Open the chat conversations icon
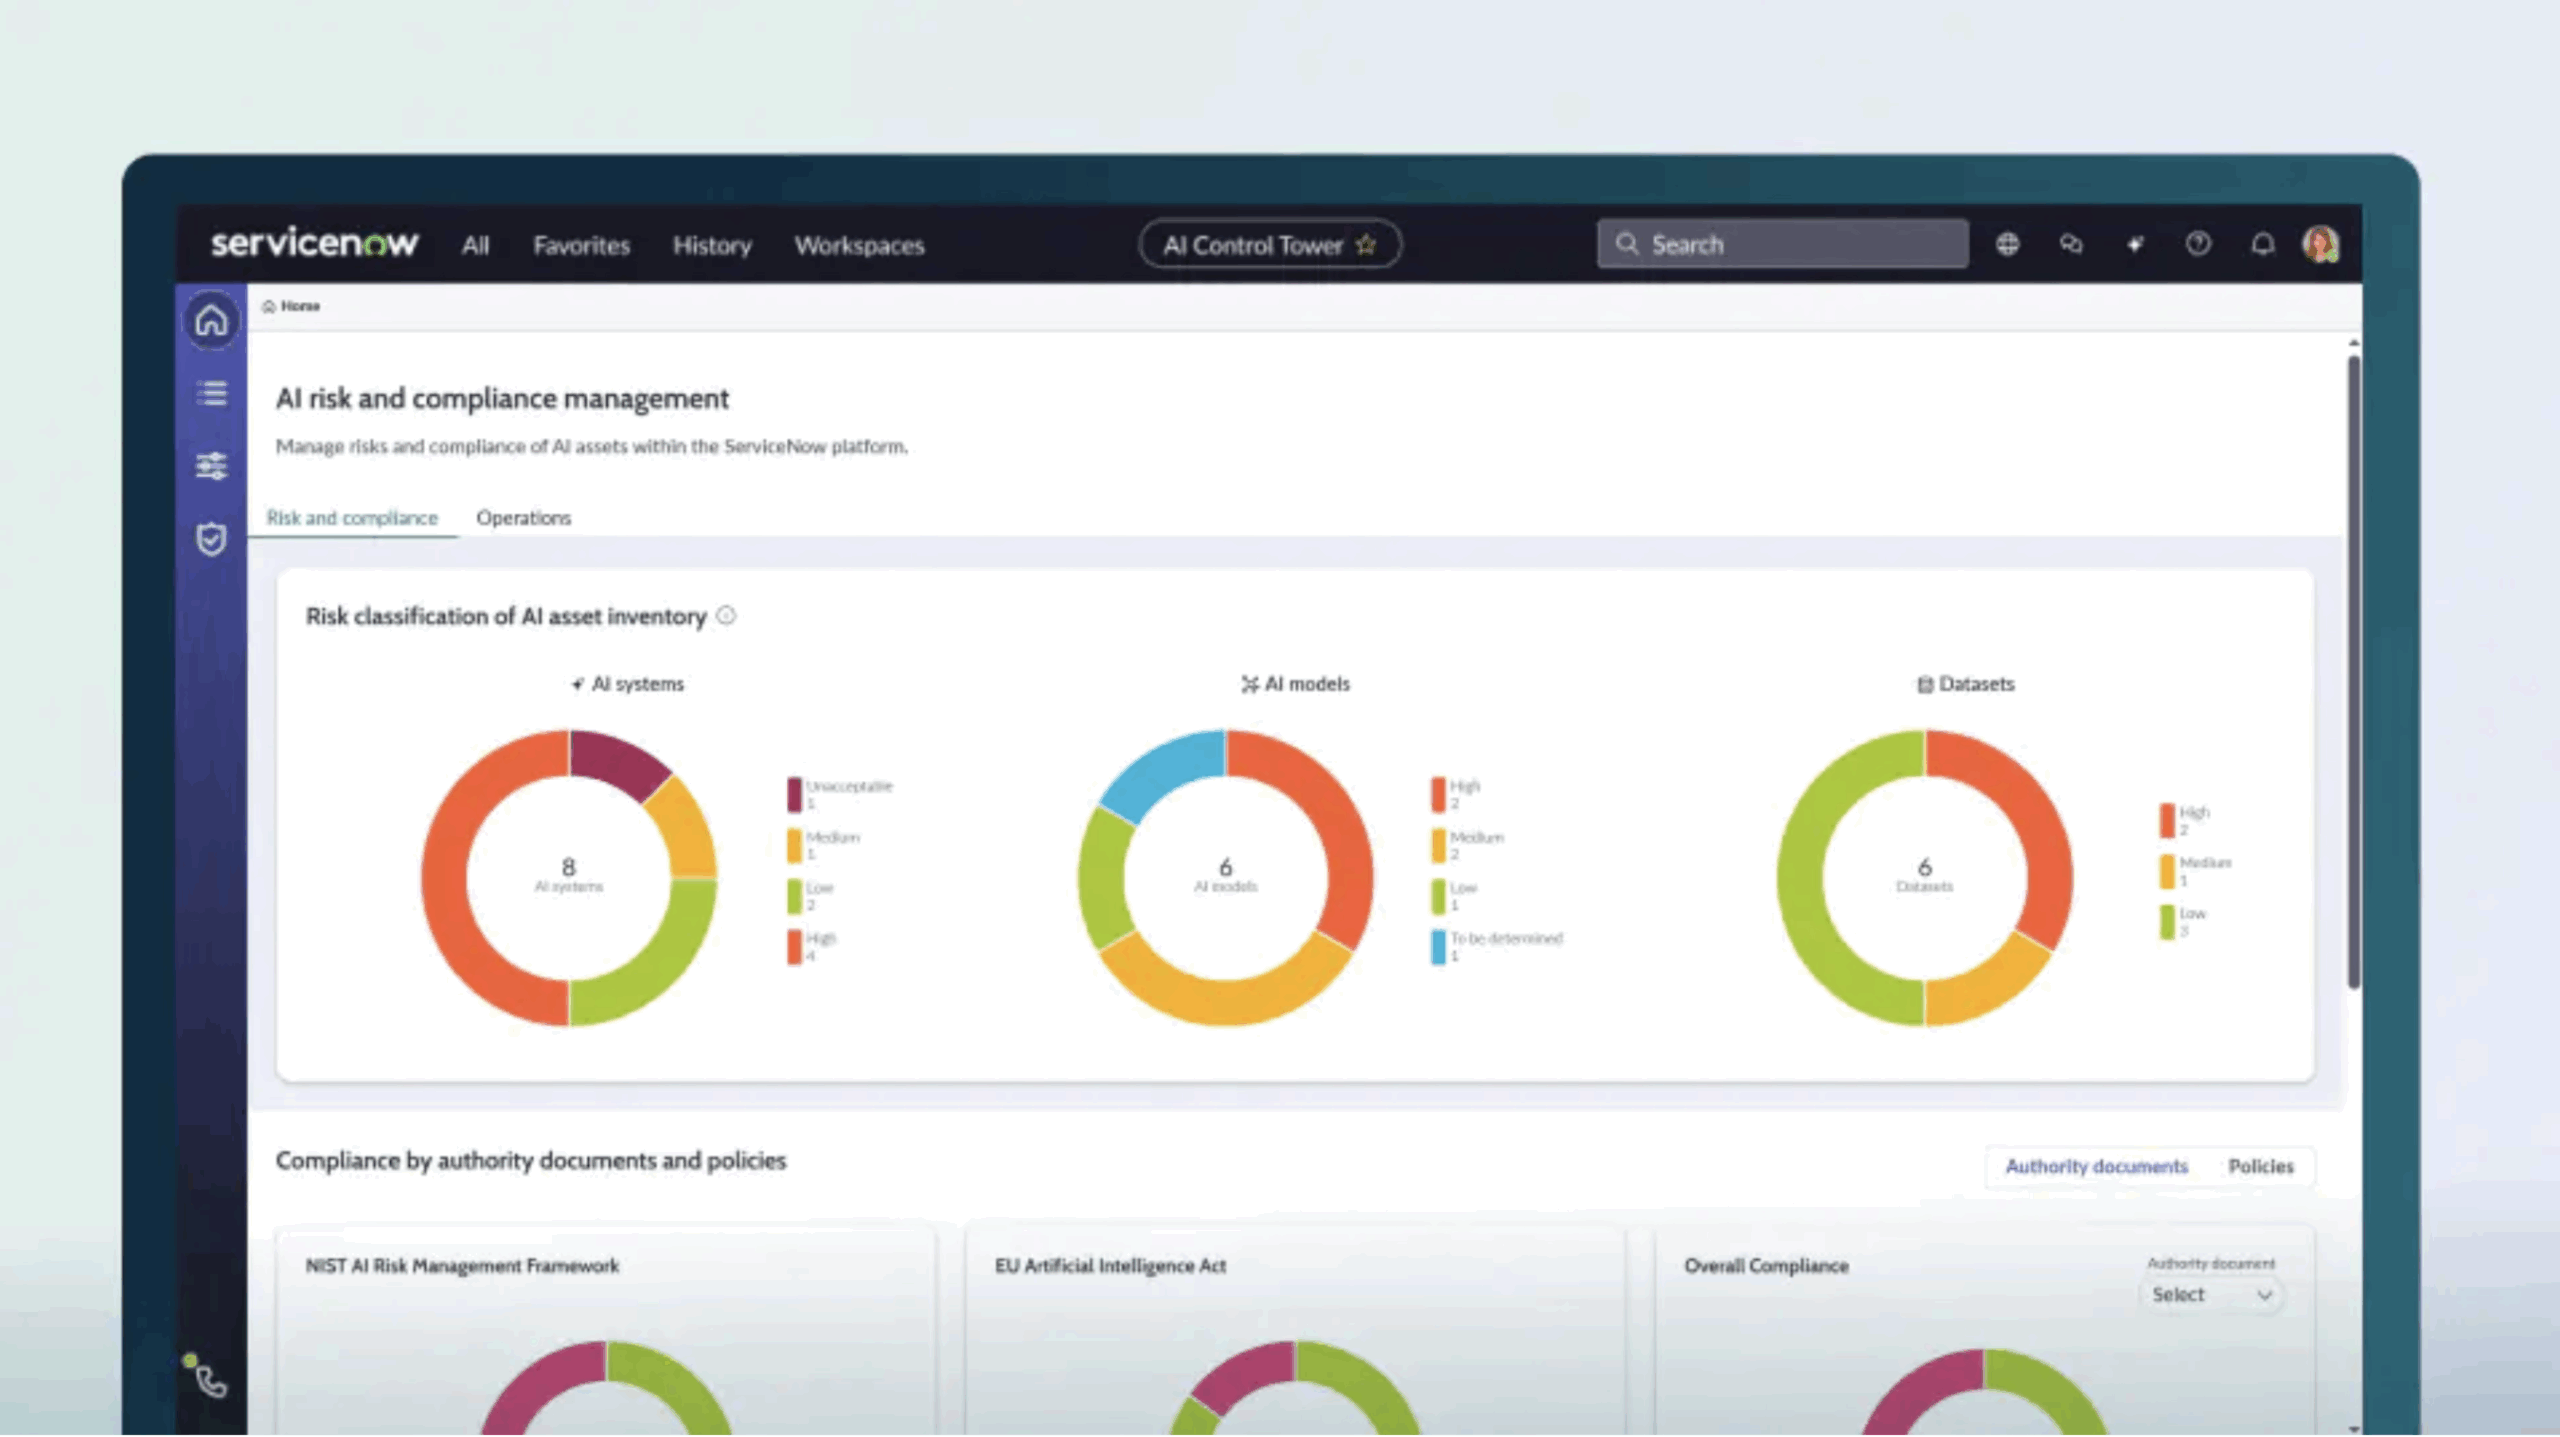The height and width of the screenshot is (1437, 2560). [x=2071, y=244]
